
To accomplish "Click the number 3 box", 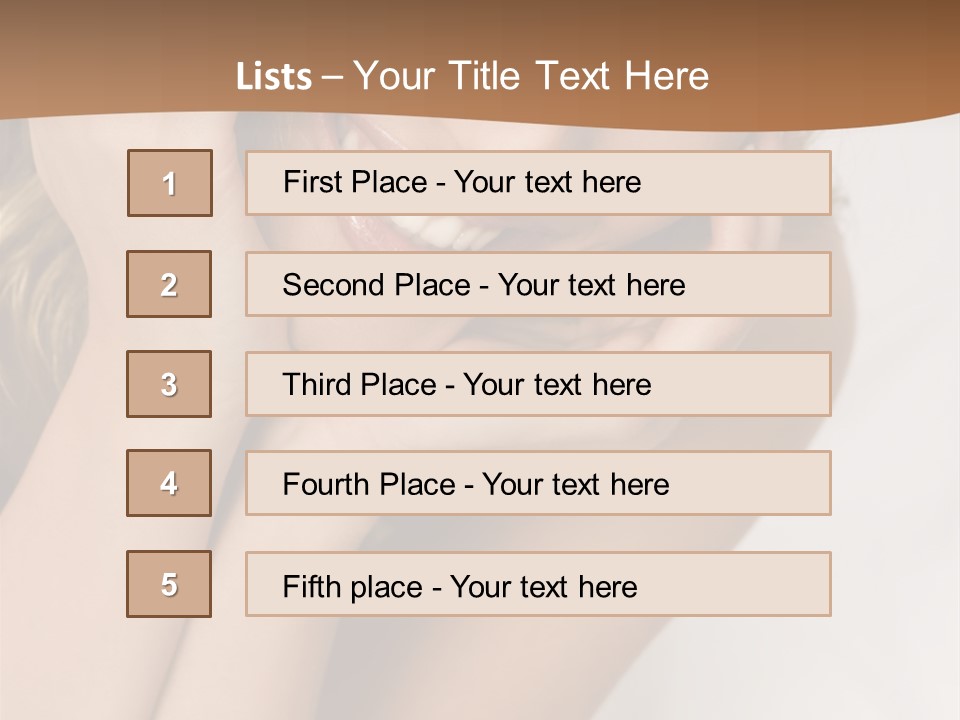I will [x=169, y=384].
